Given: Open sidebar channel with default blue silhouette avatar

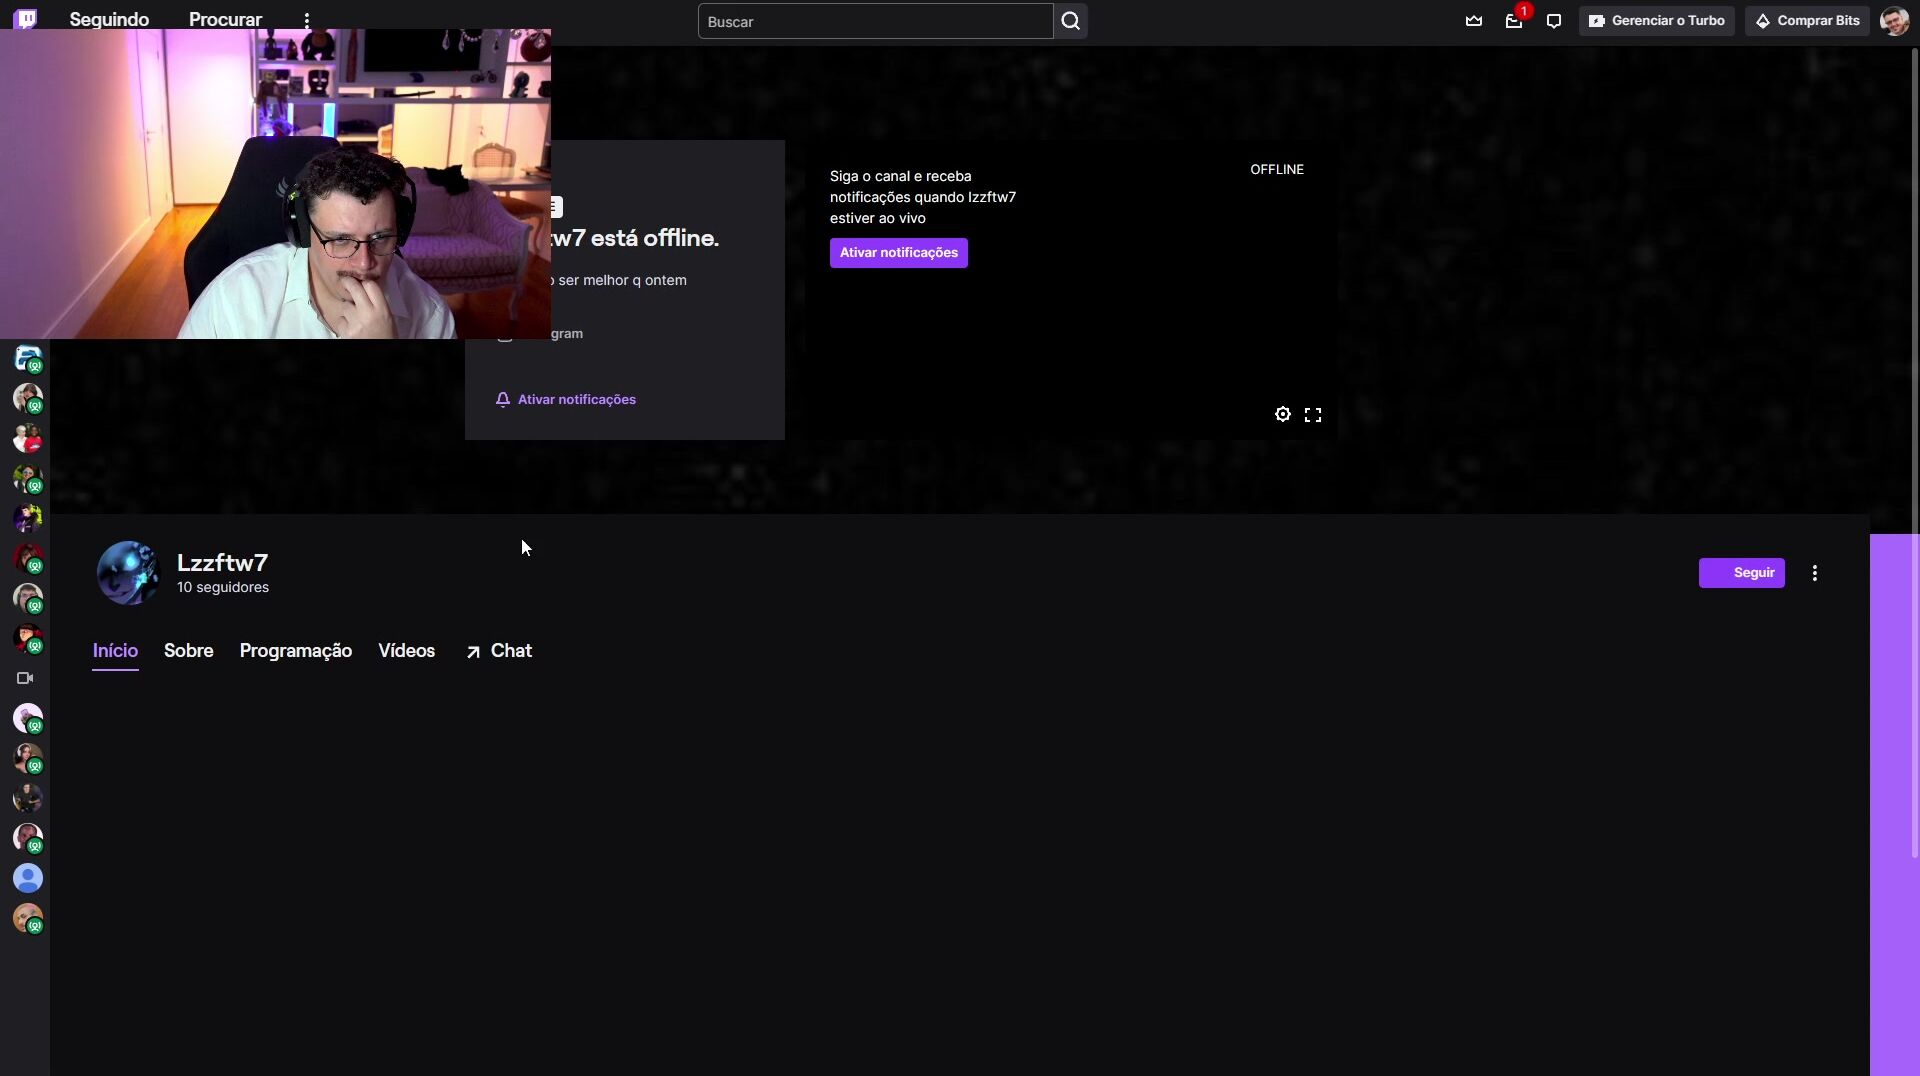Looking at the screenshot, I should coord(28,878).
